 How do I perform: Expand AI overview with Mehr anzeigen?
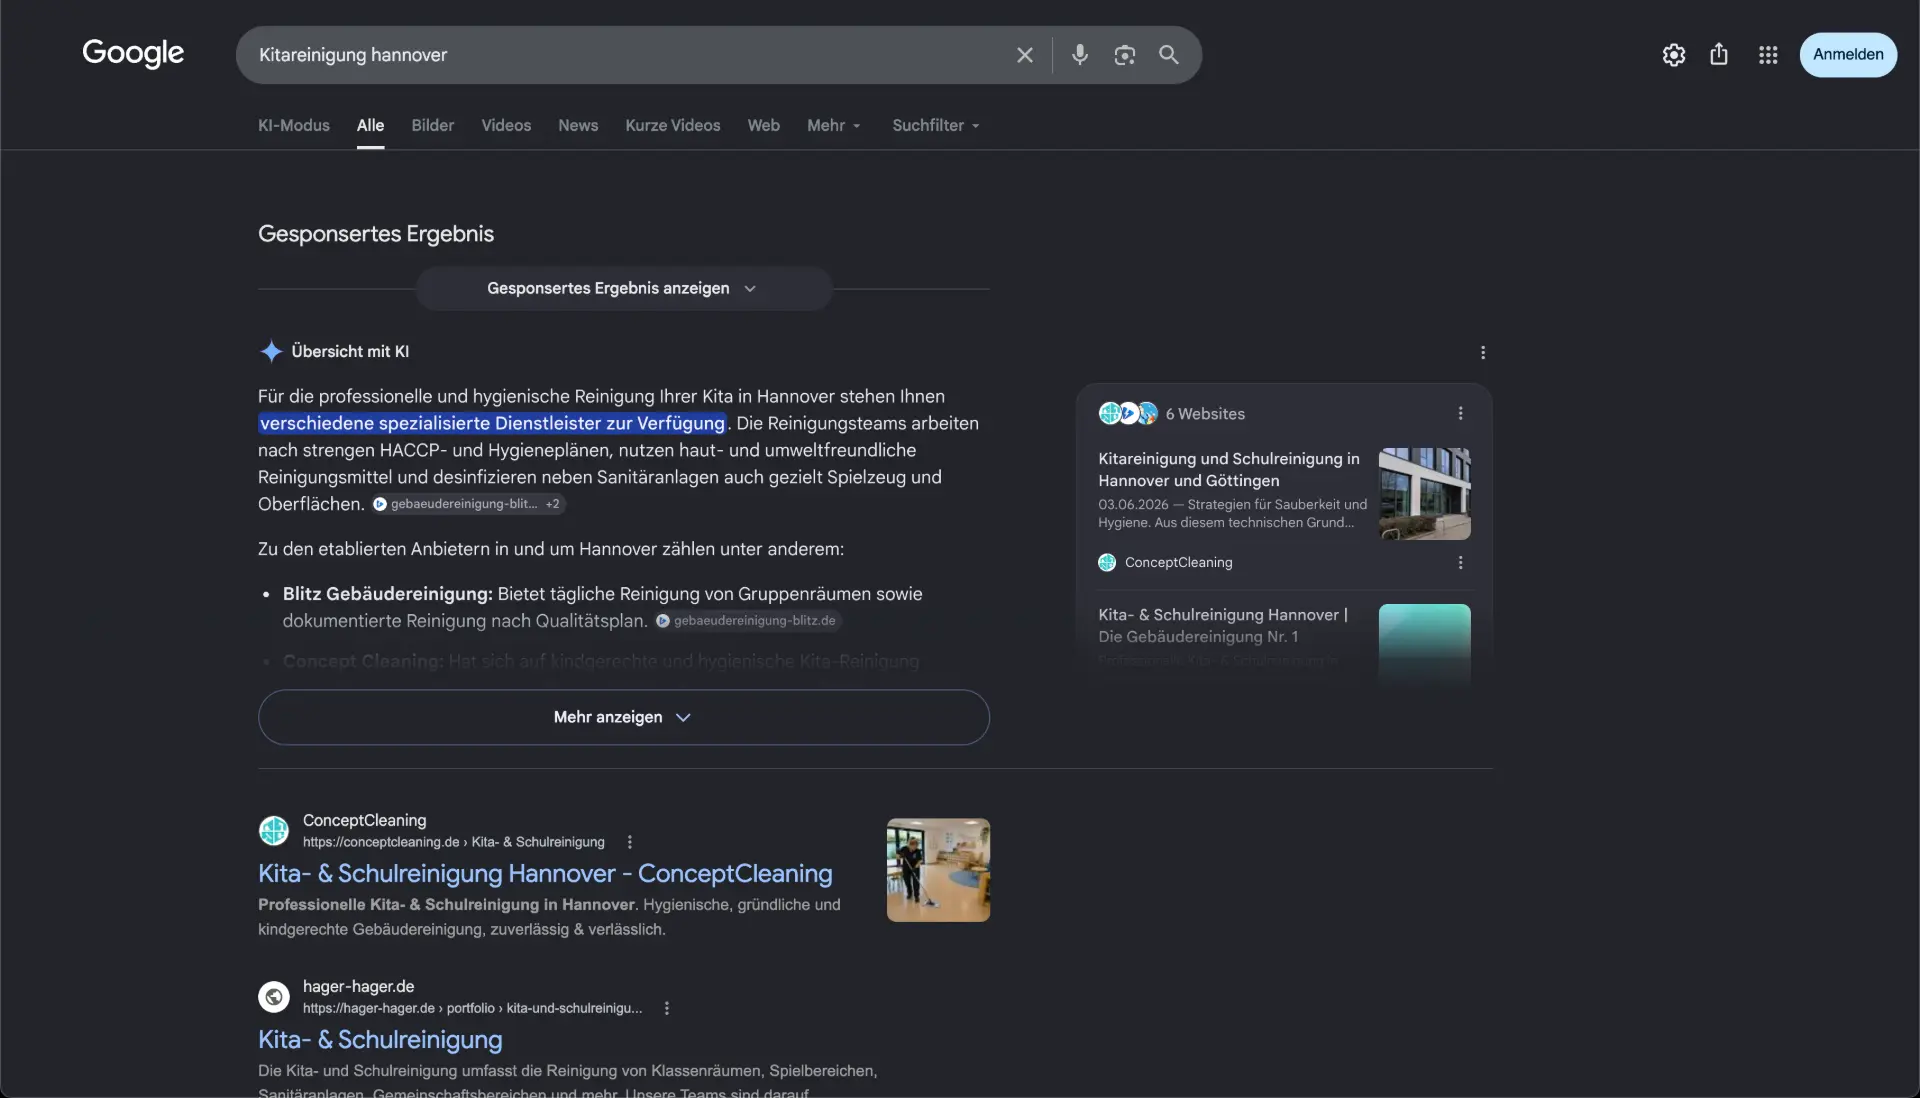click(x=624, y=717)
